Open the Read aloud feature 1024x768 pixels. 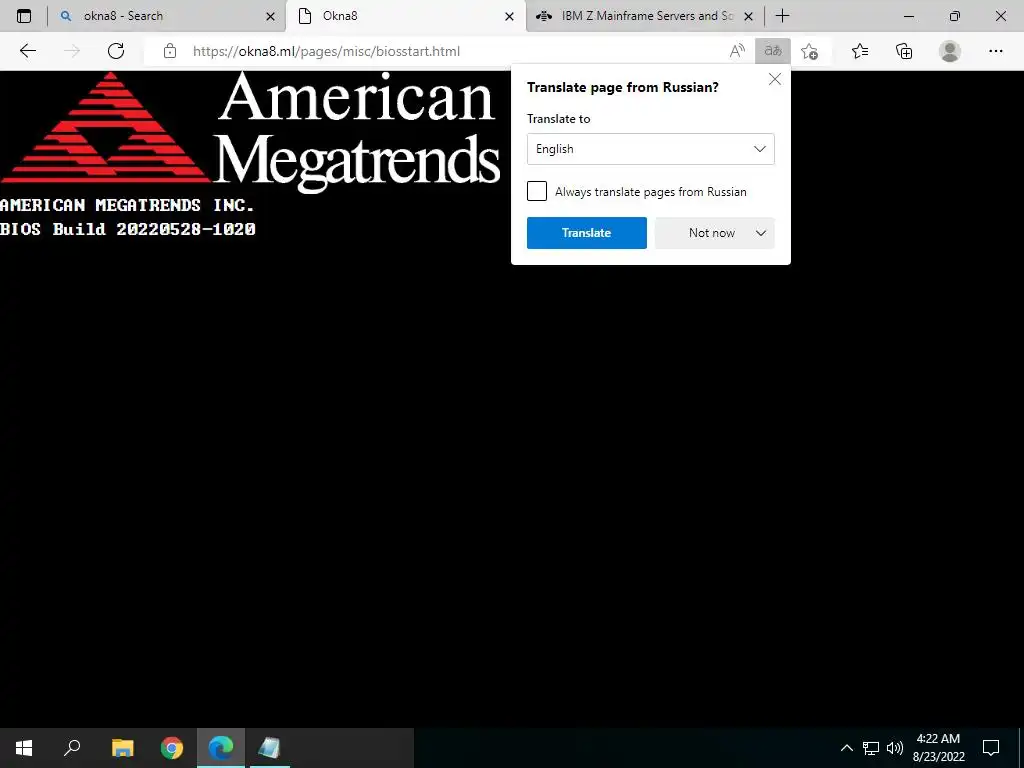pos(737,51)
